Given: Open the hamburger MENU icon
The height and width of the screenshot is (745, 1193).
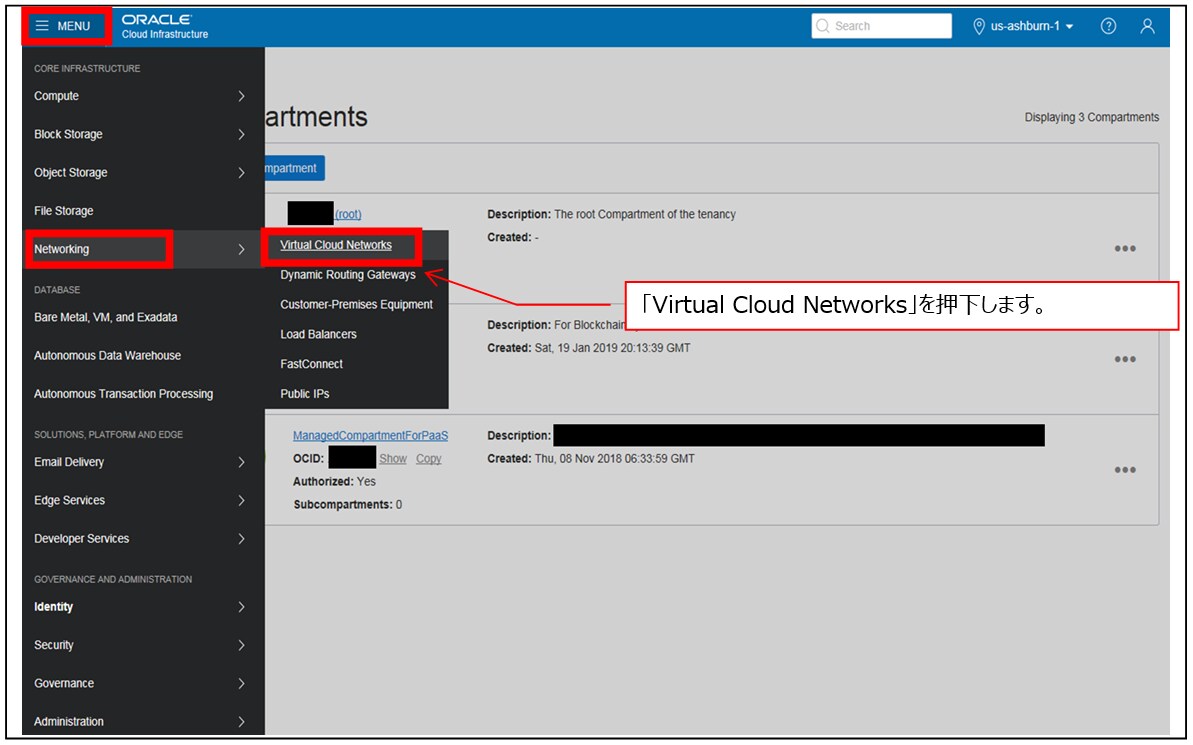Looking at the screenshot, I should (43, 26).
